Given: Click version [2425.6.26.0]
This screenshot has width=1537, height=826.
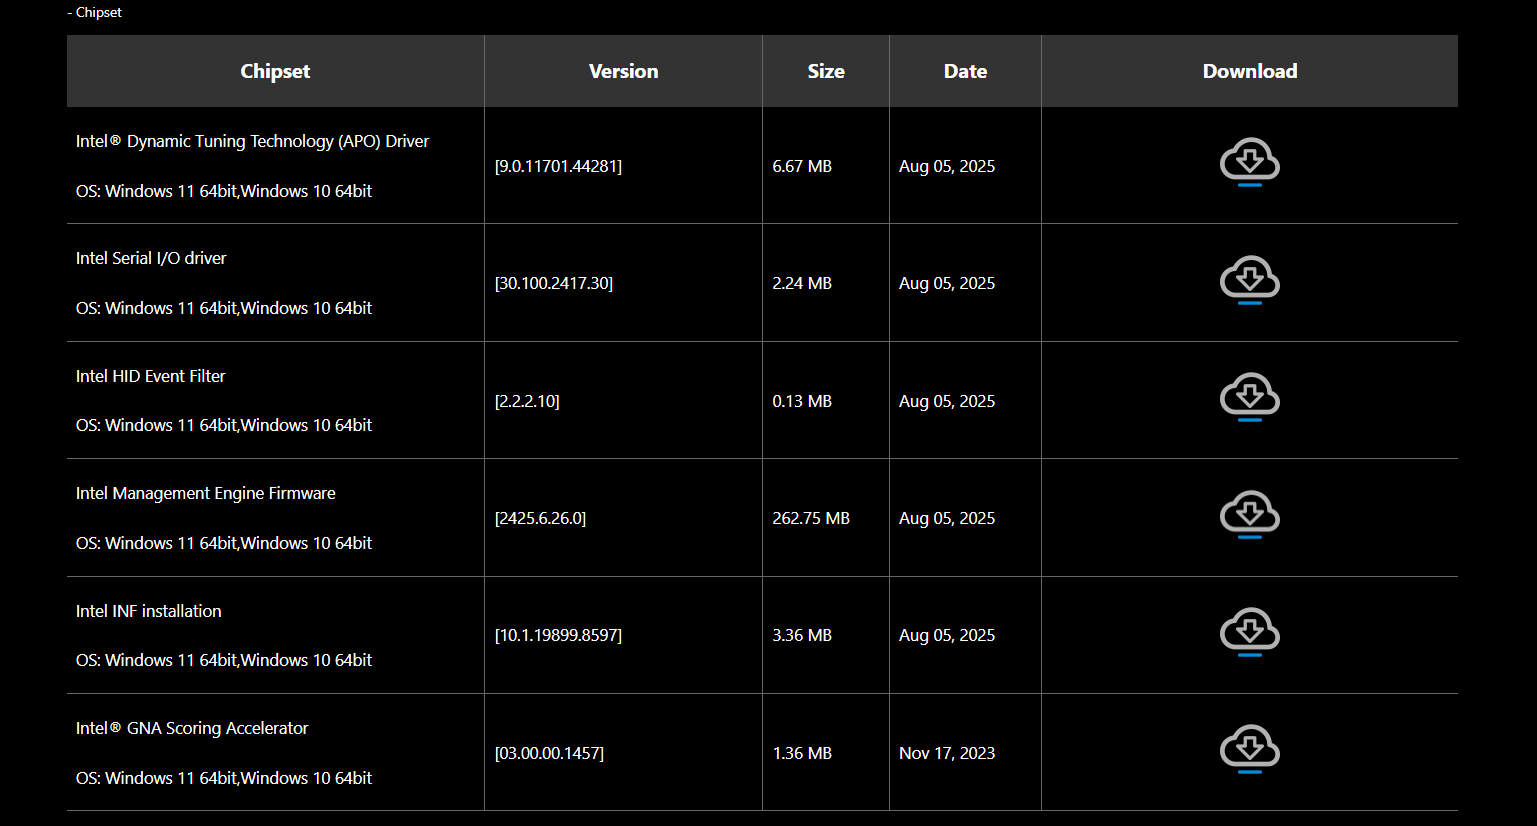Looking at the screenshot, I should [540, 518].
